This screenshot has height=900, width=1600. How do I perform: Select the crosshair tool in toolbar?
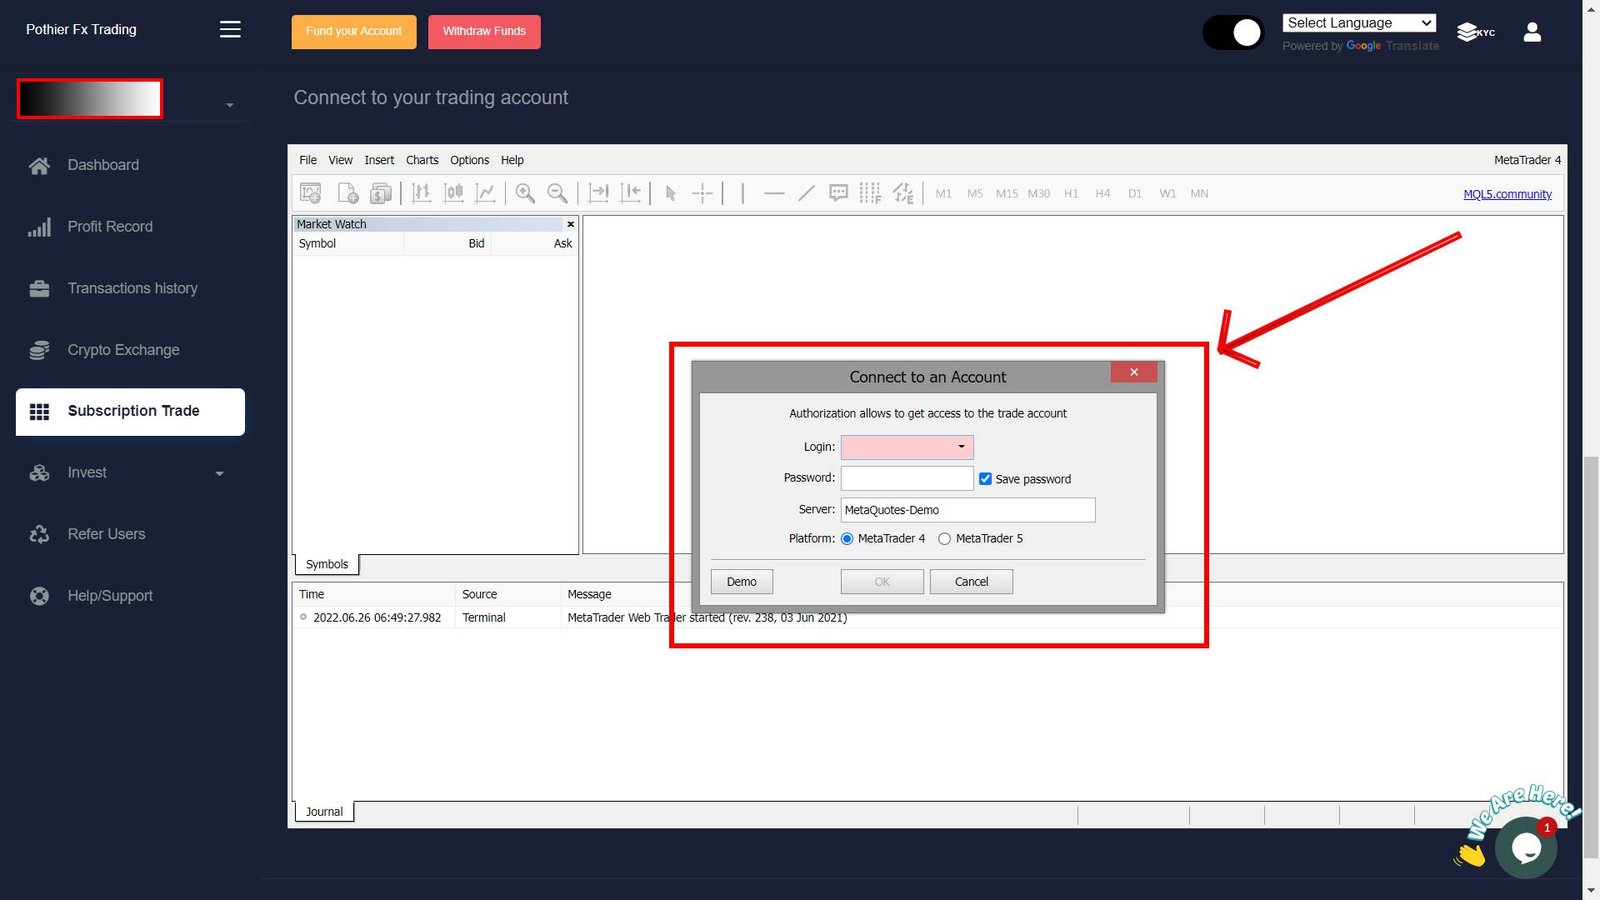click(703, 194)
